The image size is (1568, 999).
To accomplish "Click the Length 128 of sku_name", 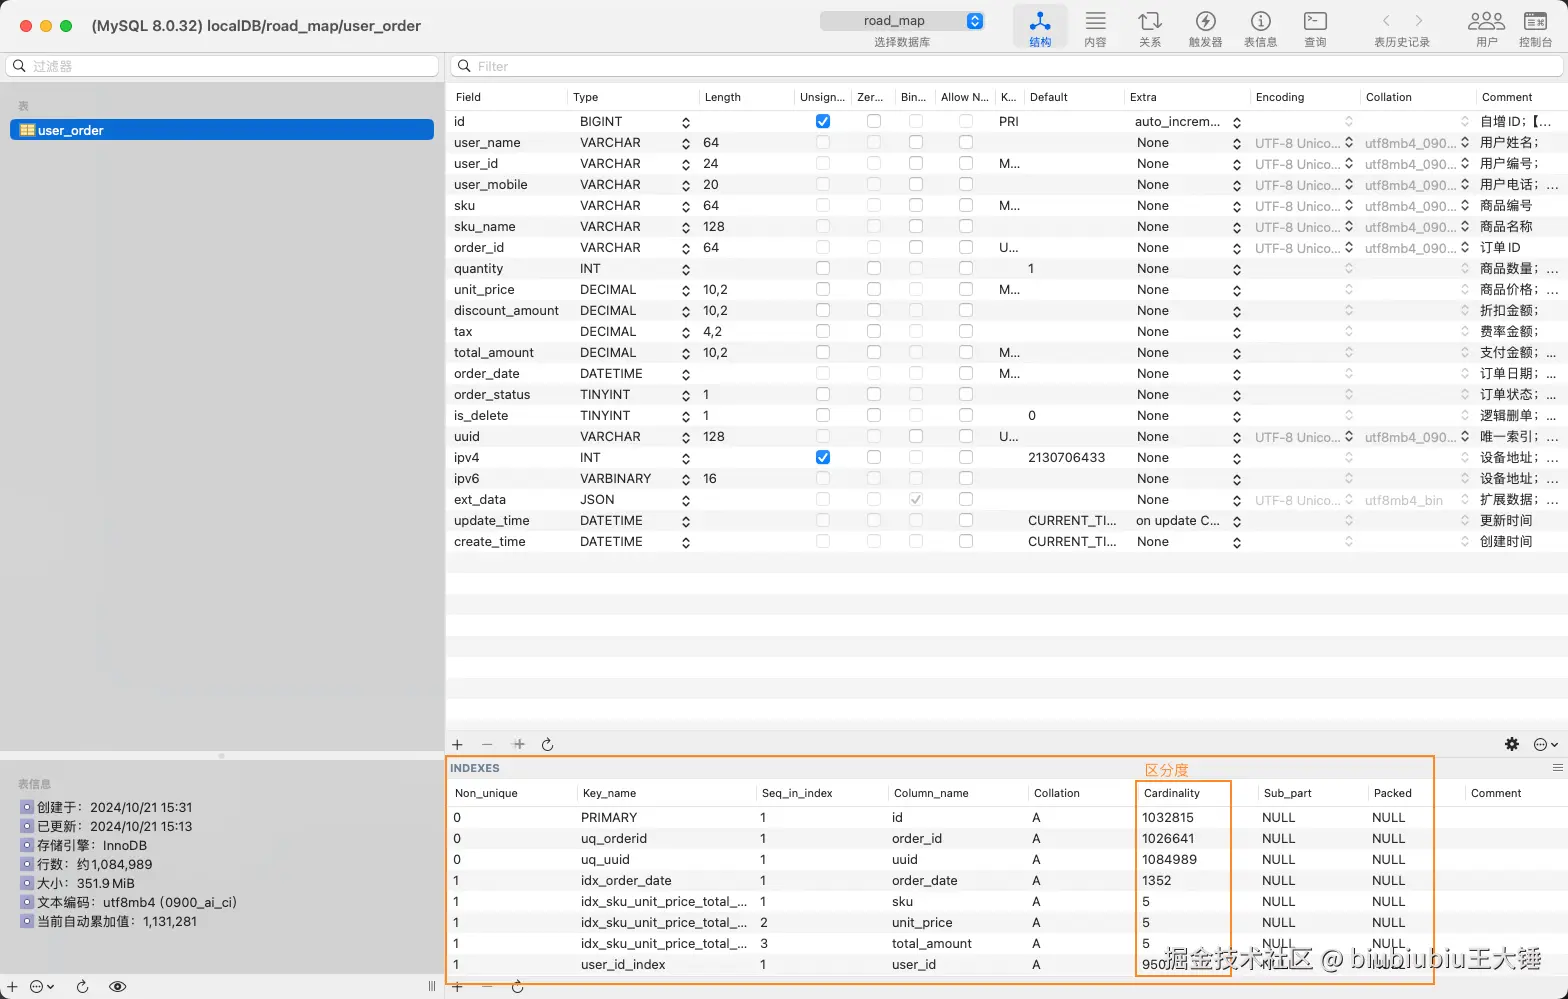I will tap(713, 226).
